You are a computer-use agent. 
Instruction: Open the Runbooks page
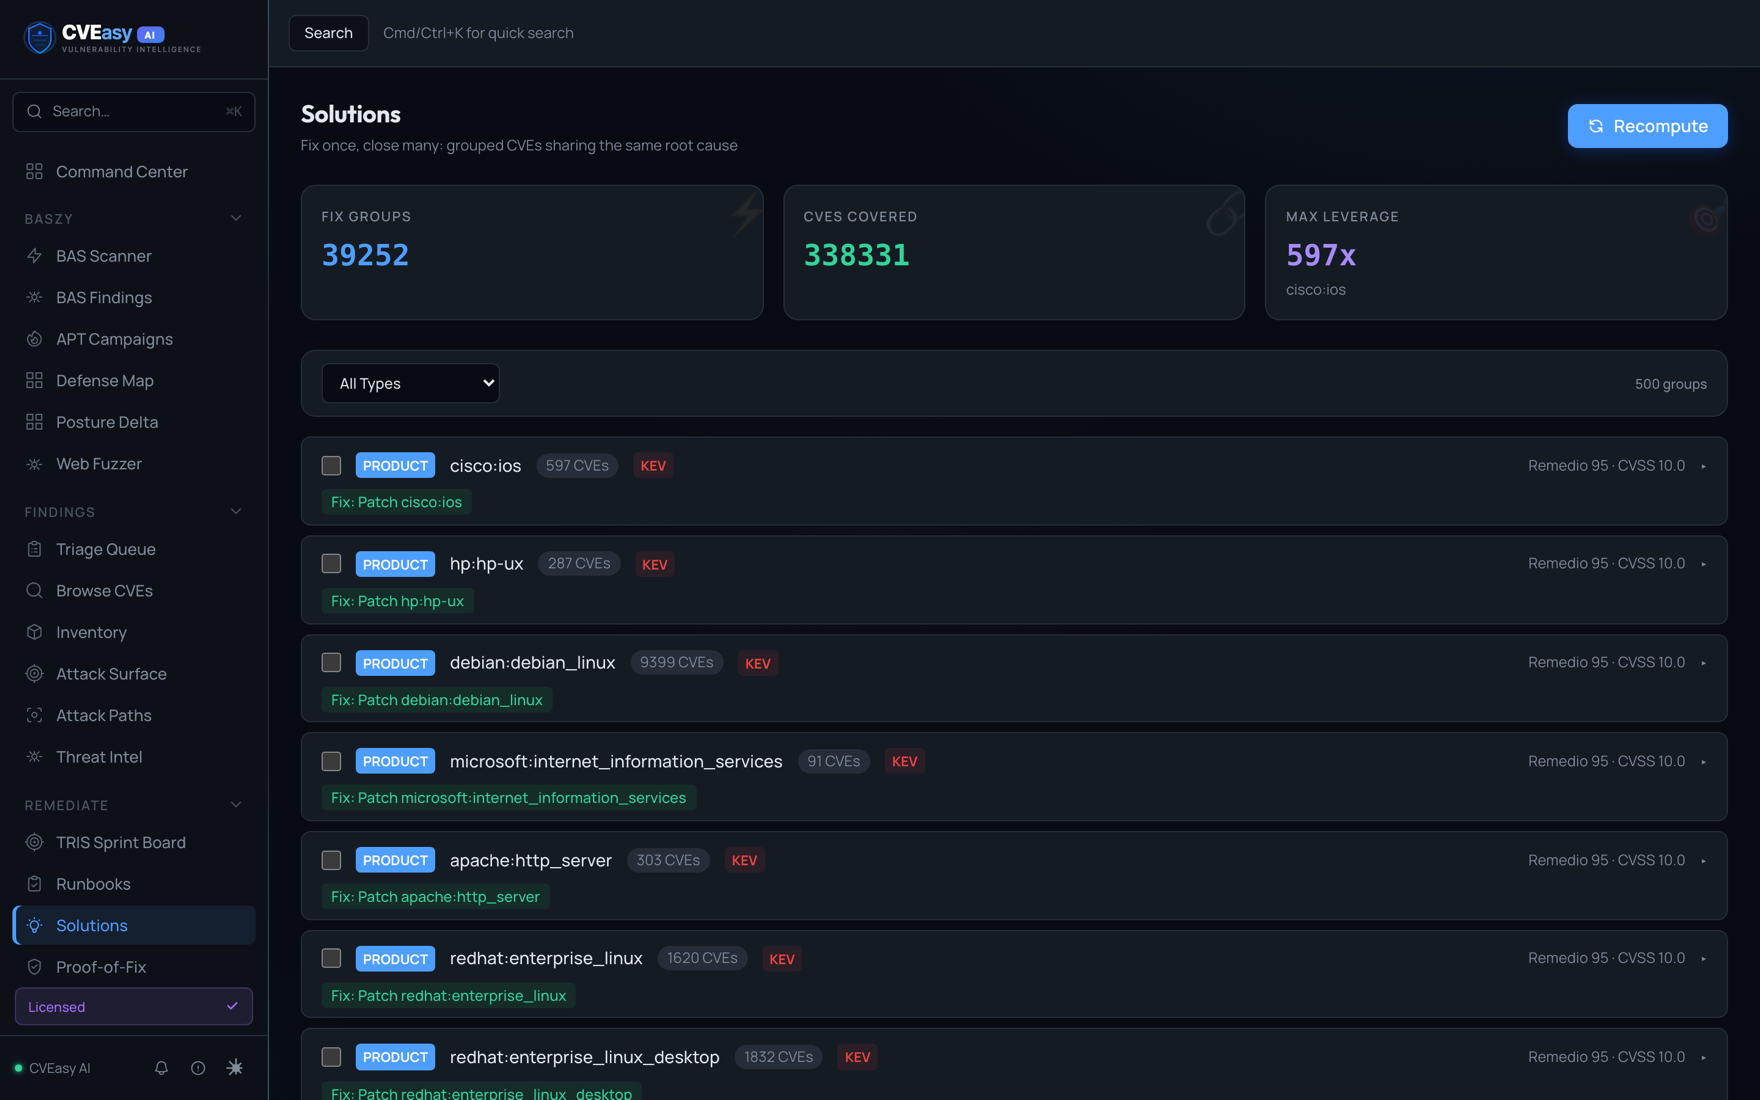tap(134, 884)
